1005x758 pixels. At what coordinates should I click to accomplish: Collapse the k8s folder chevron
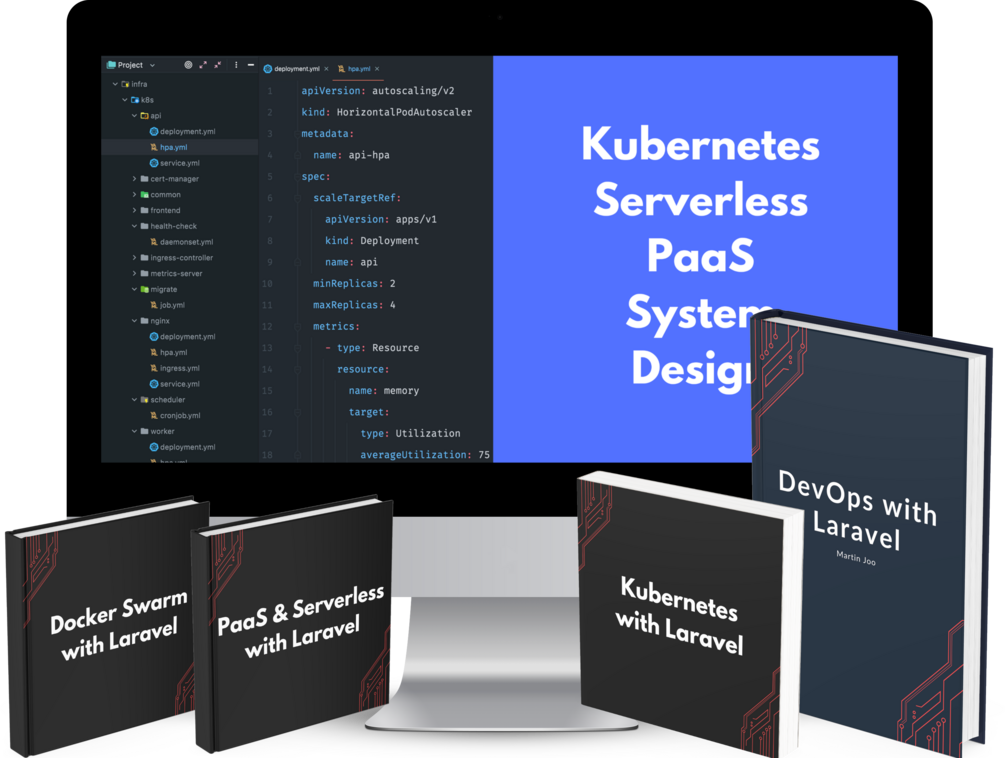pos(125,100)
